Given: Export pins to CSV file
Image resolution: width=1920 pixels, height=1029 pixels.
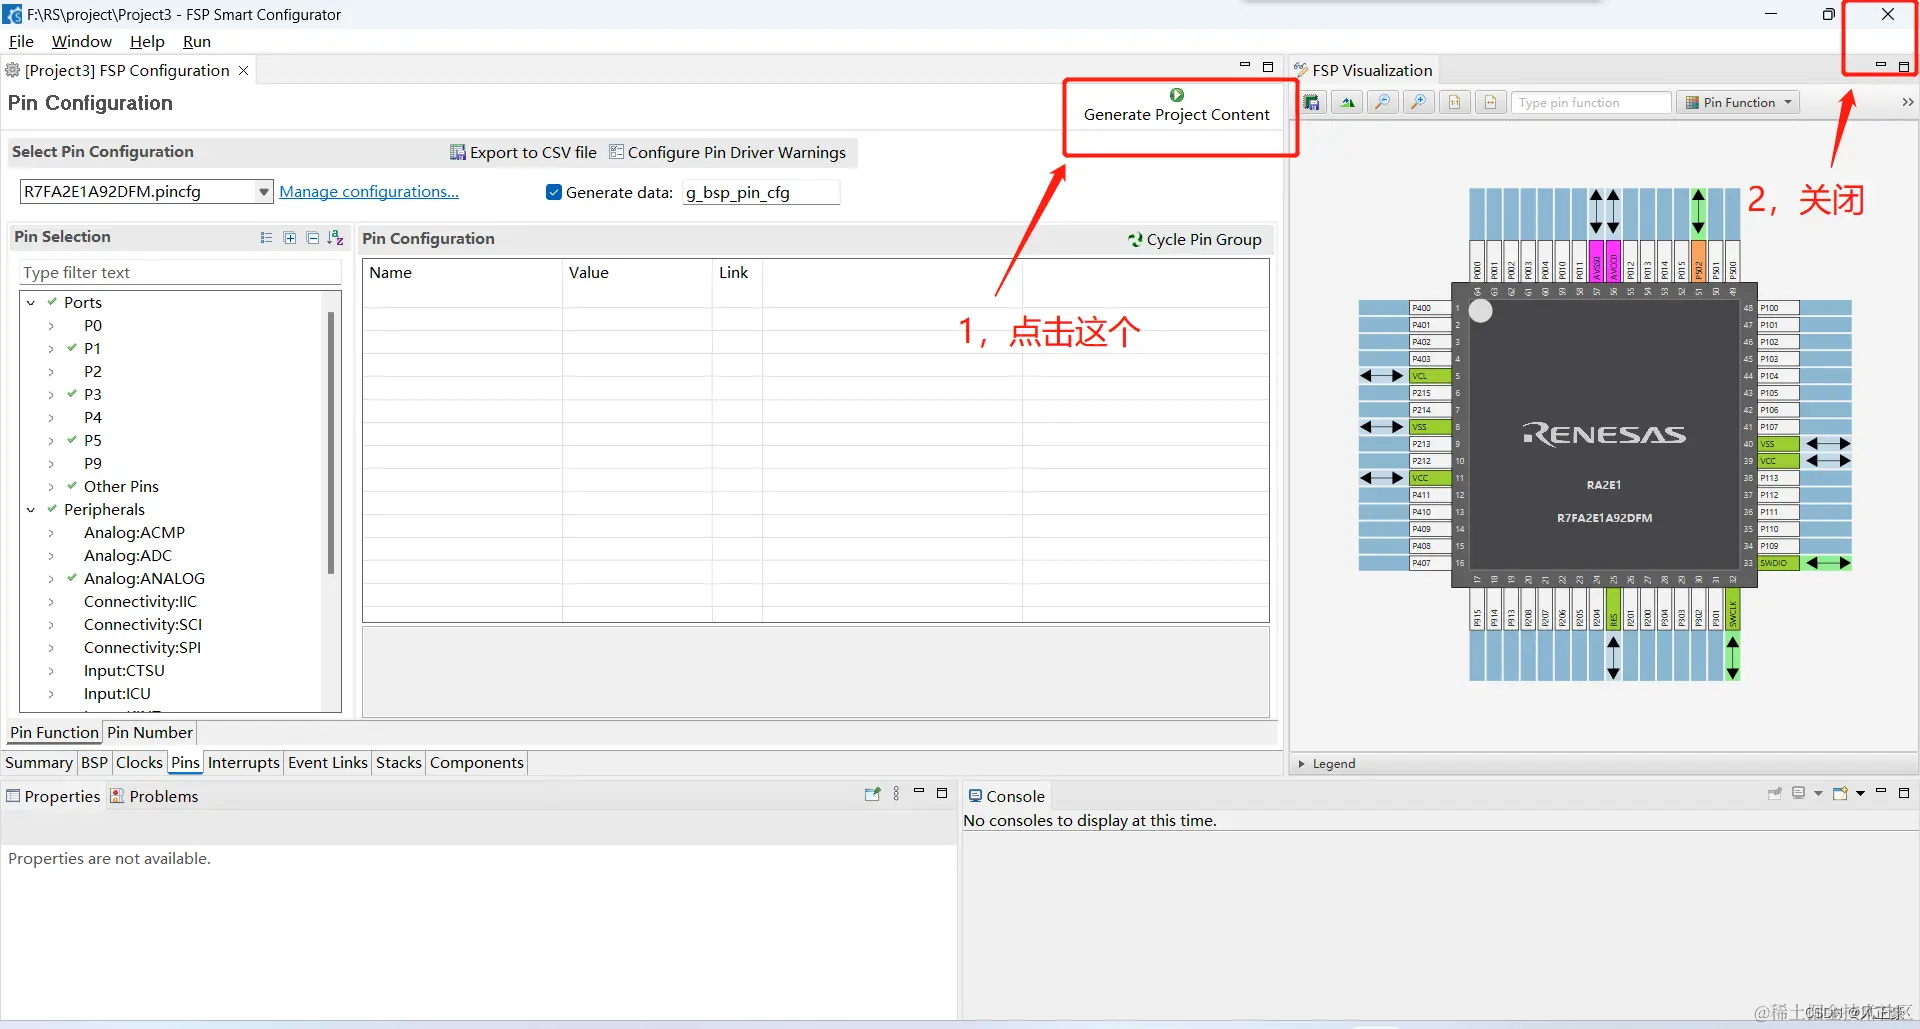Looking at the screenshot, I should point(524,152).
